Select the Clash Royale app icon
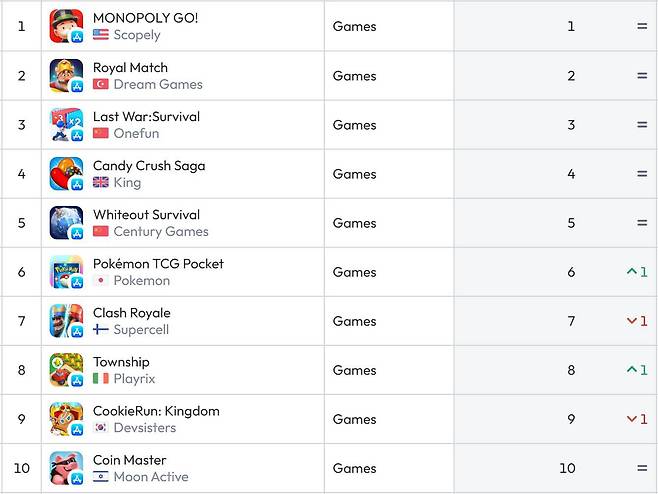Image resolution: width=658 pixels, height=494 pixels. (66, 320)
